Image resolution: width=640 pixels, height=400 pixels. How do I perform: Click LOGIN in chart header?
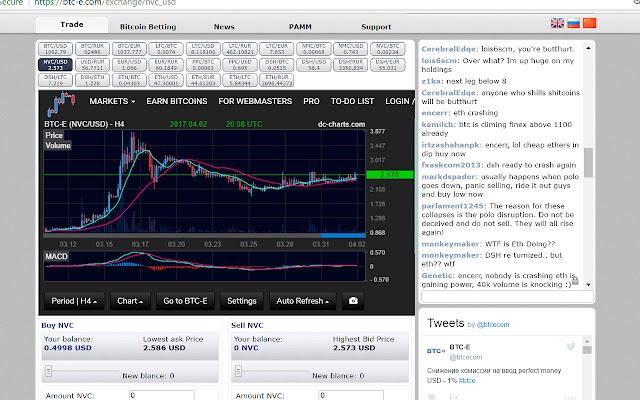click(398, 101)
